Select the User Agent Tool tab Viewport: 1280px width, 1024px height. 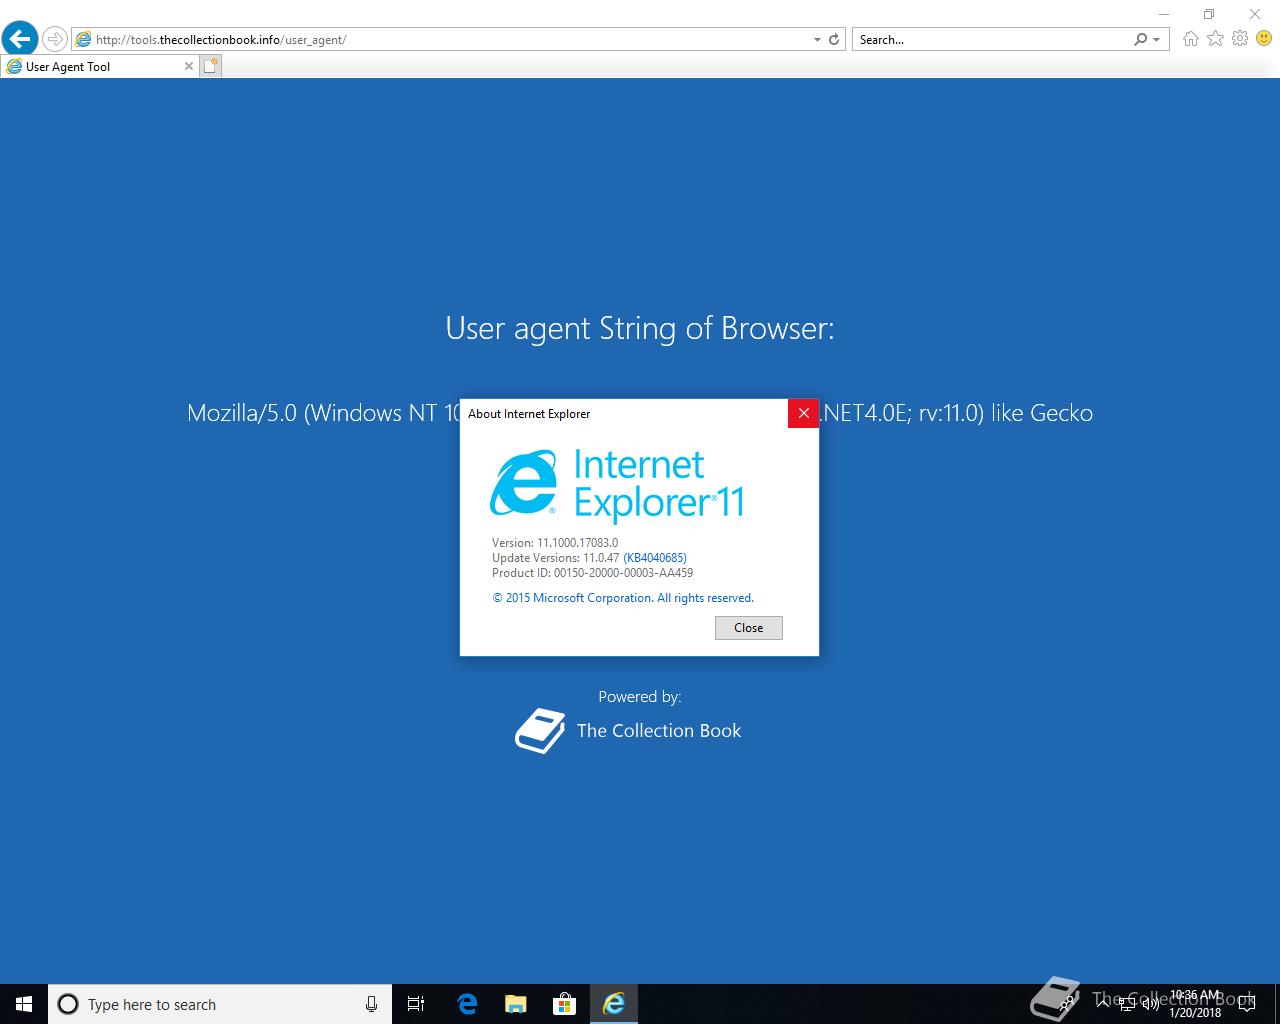click(x=99, y=66)
